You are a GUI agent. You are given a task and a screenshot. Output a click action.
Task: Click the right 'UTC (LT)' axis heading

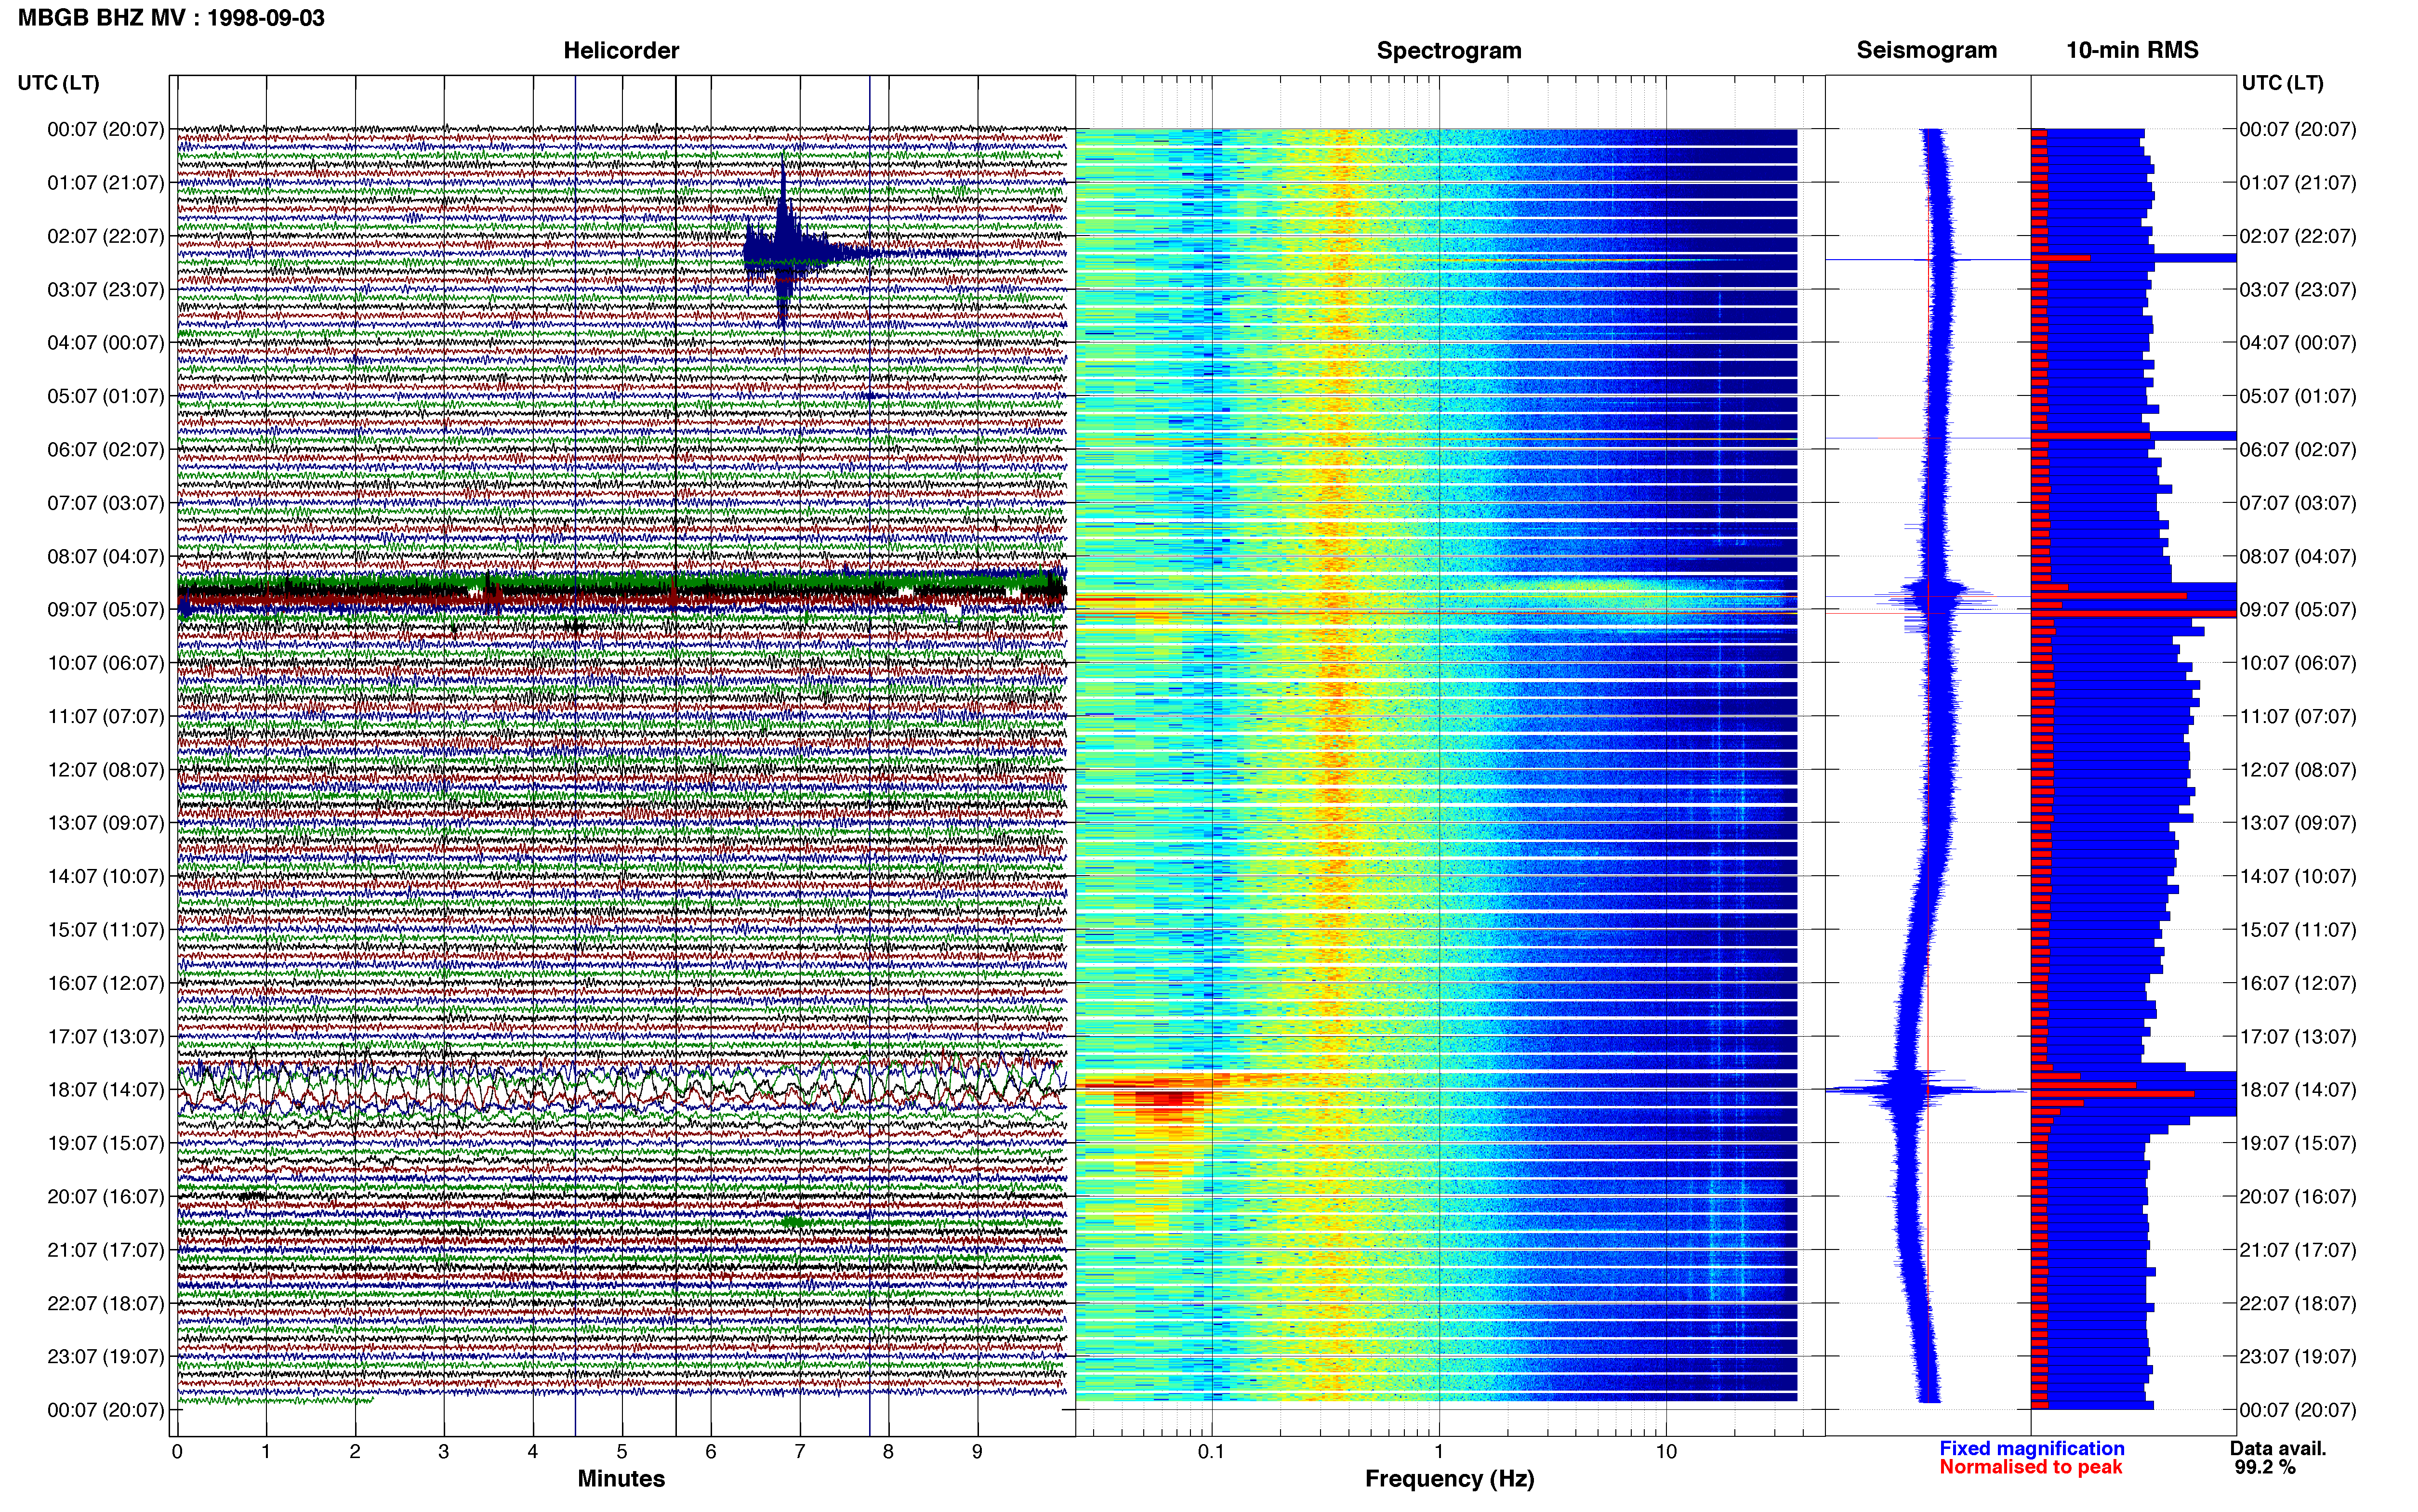point(2282,83)
